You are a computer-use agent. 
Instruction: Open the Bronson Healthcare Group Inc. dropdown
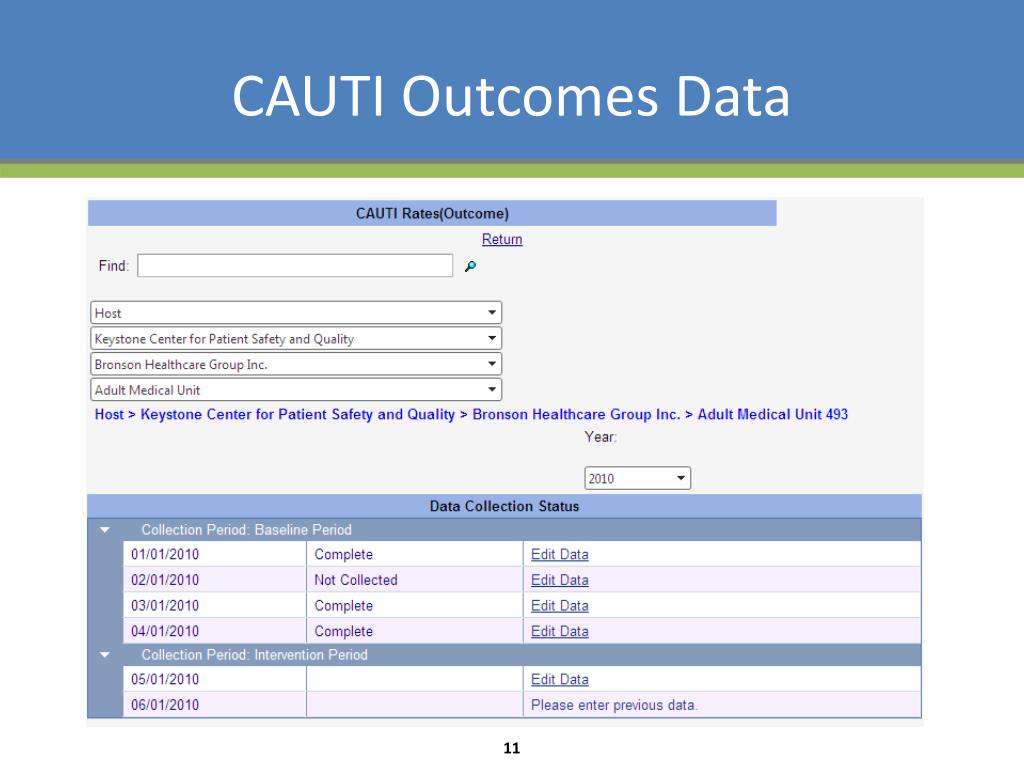[x=296, y=364]
